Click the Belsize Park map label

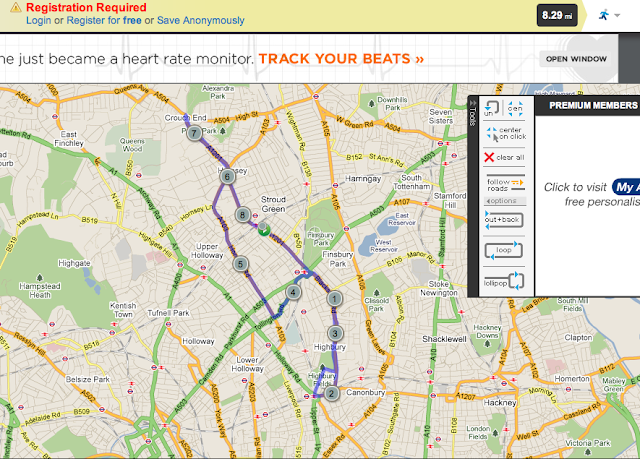tap(88, 379)
